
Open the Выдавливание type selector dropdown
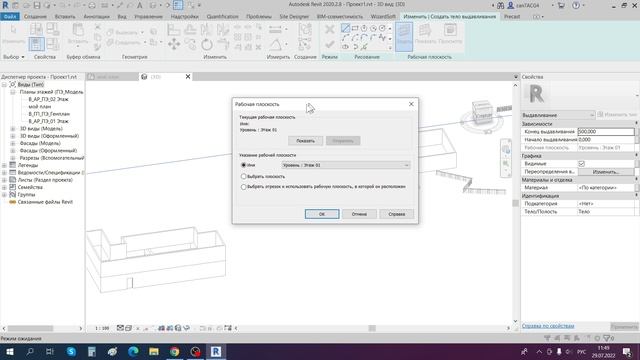(558, 115)
